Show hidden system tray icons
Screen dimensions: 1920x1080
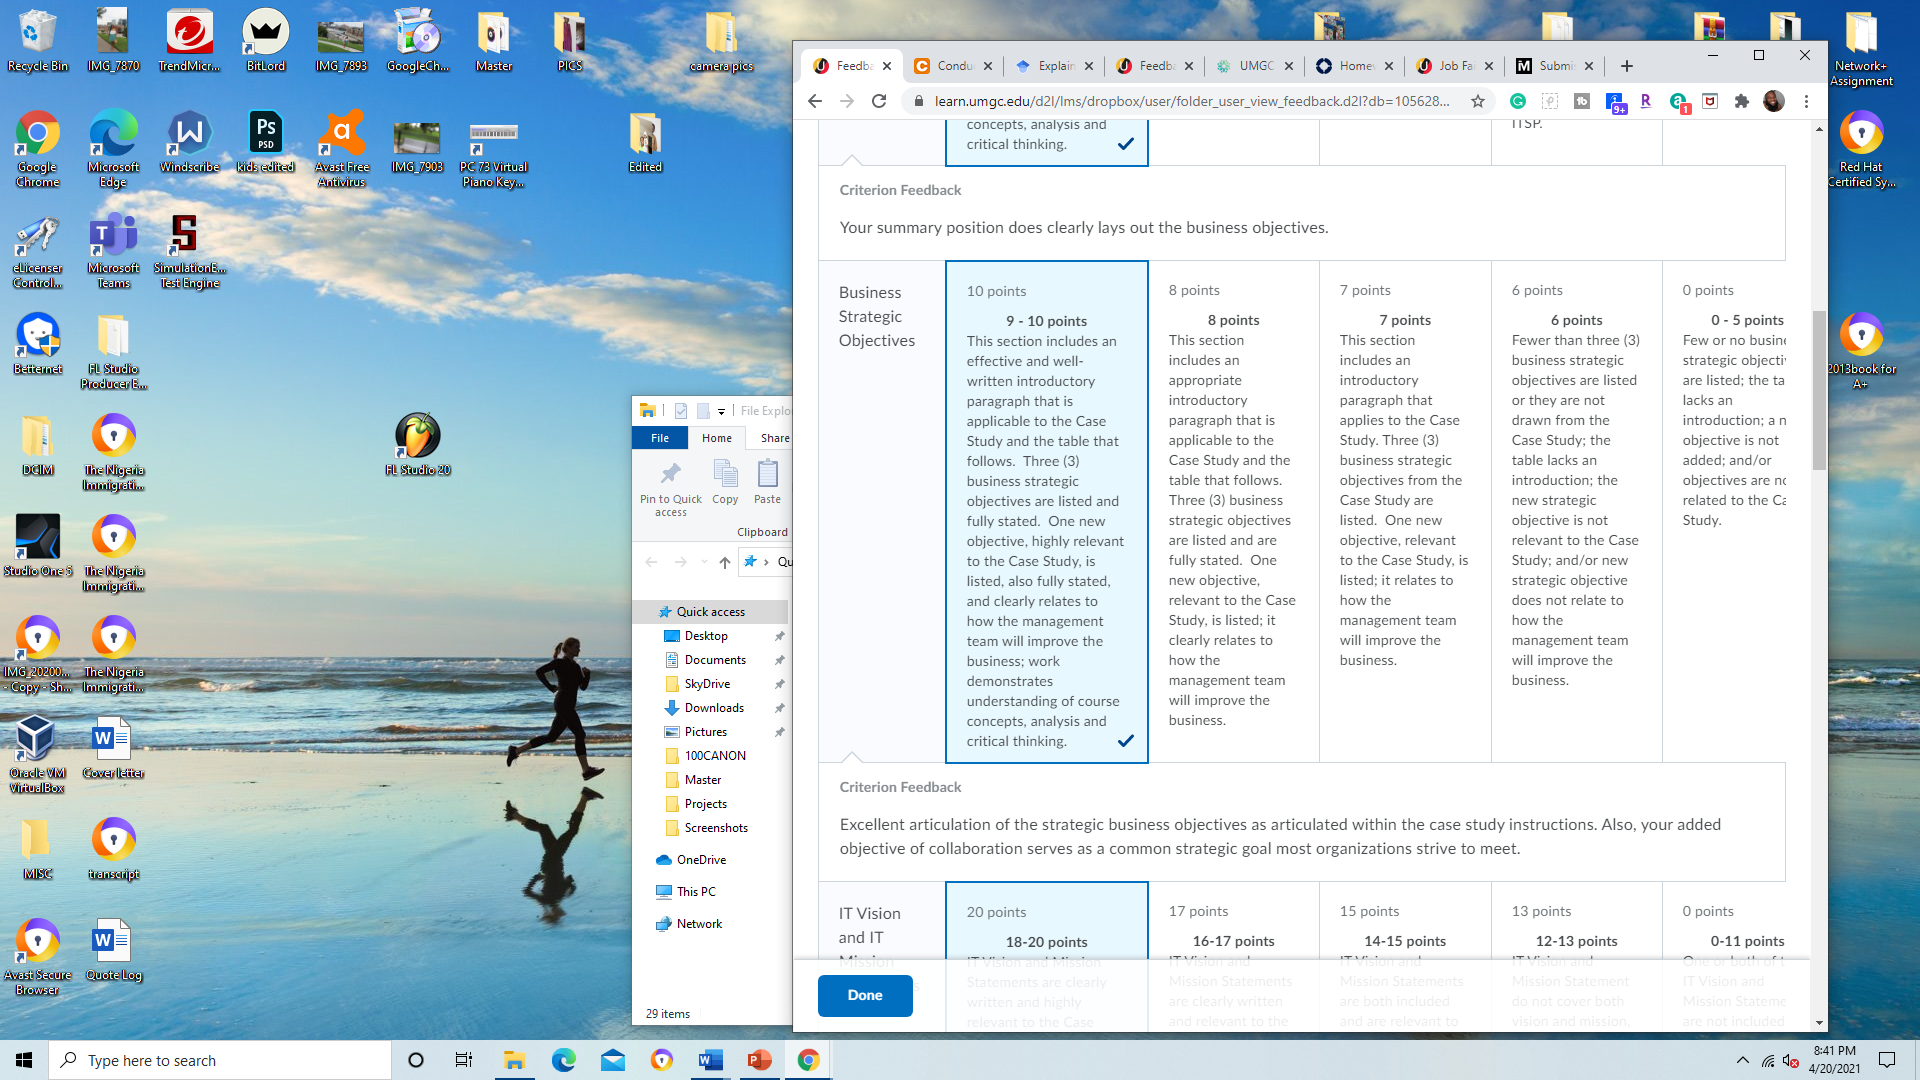(1743, 1060)
